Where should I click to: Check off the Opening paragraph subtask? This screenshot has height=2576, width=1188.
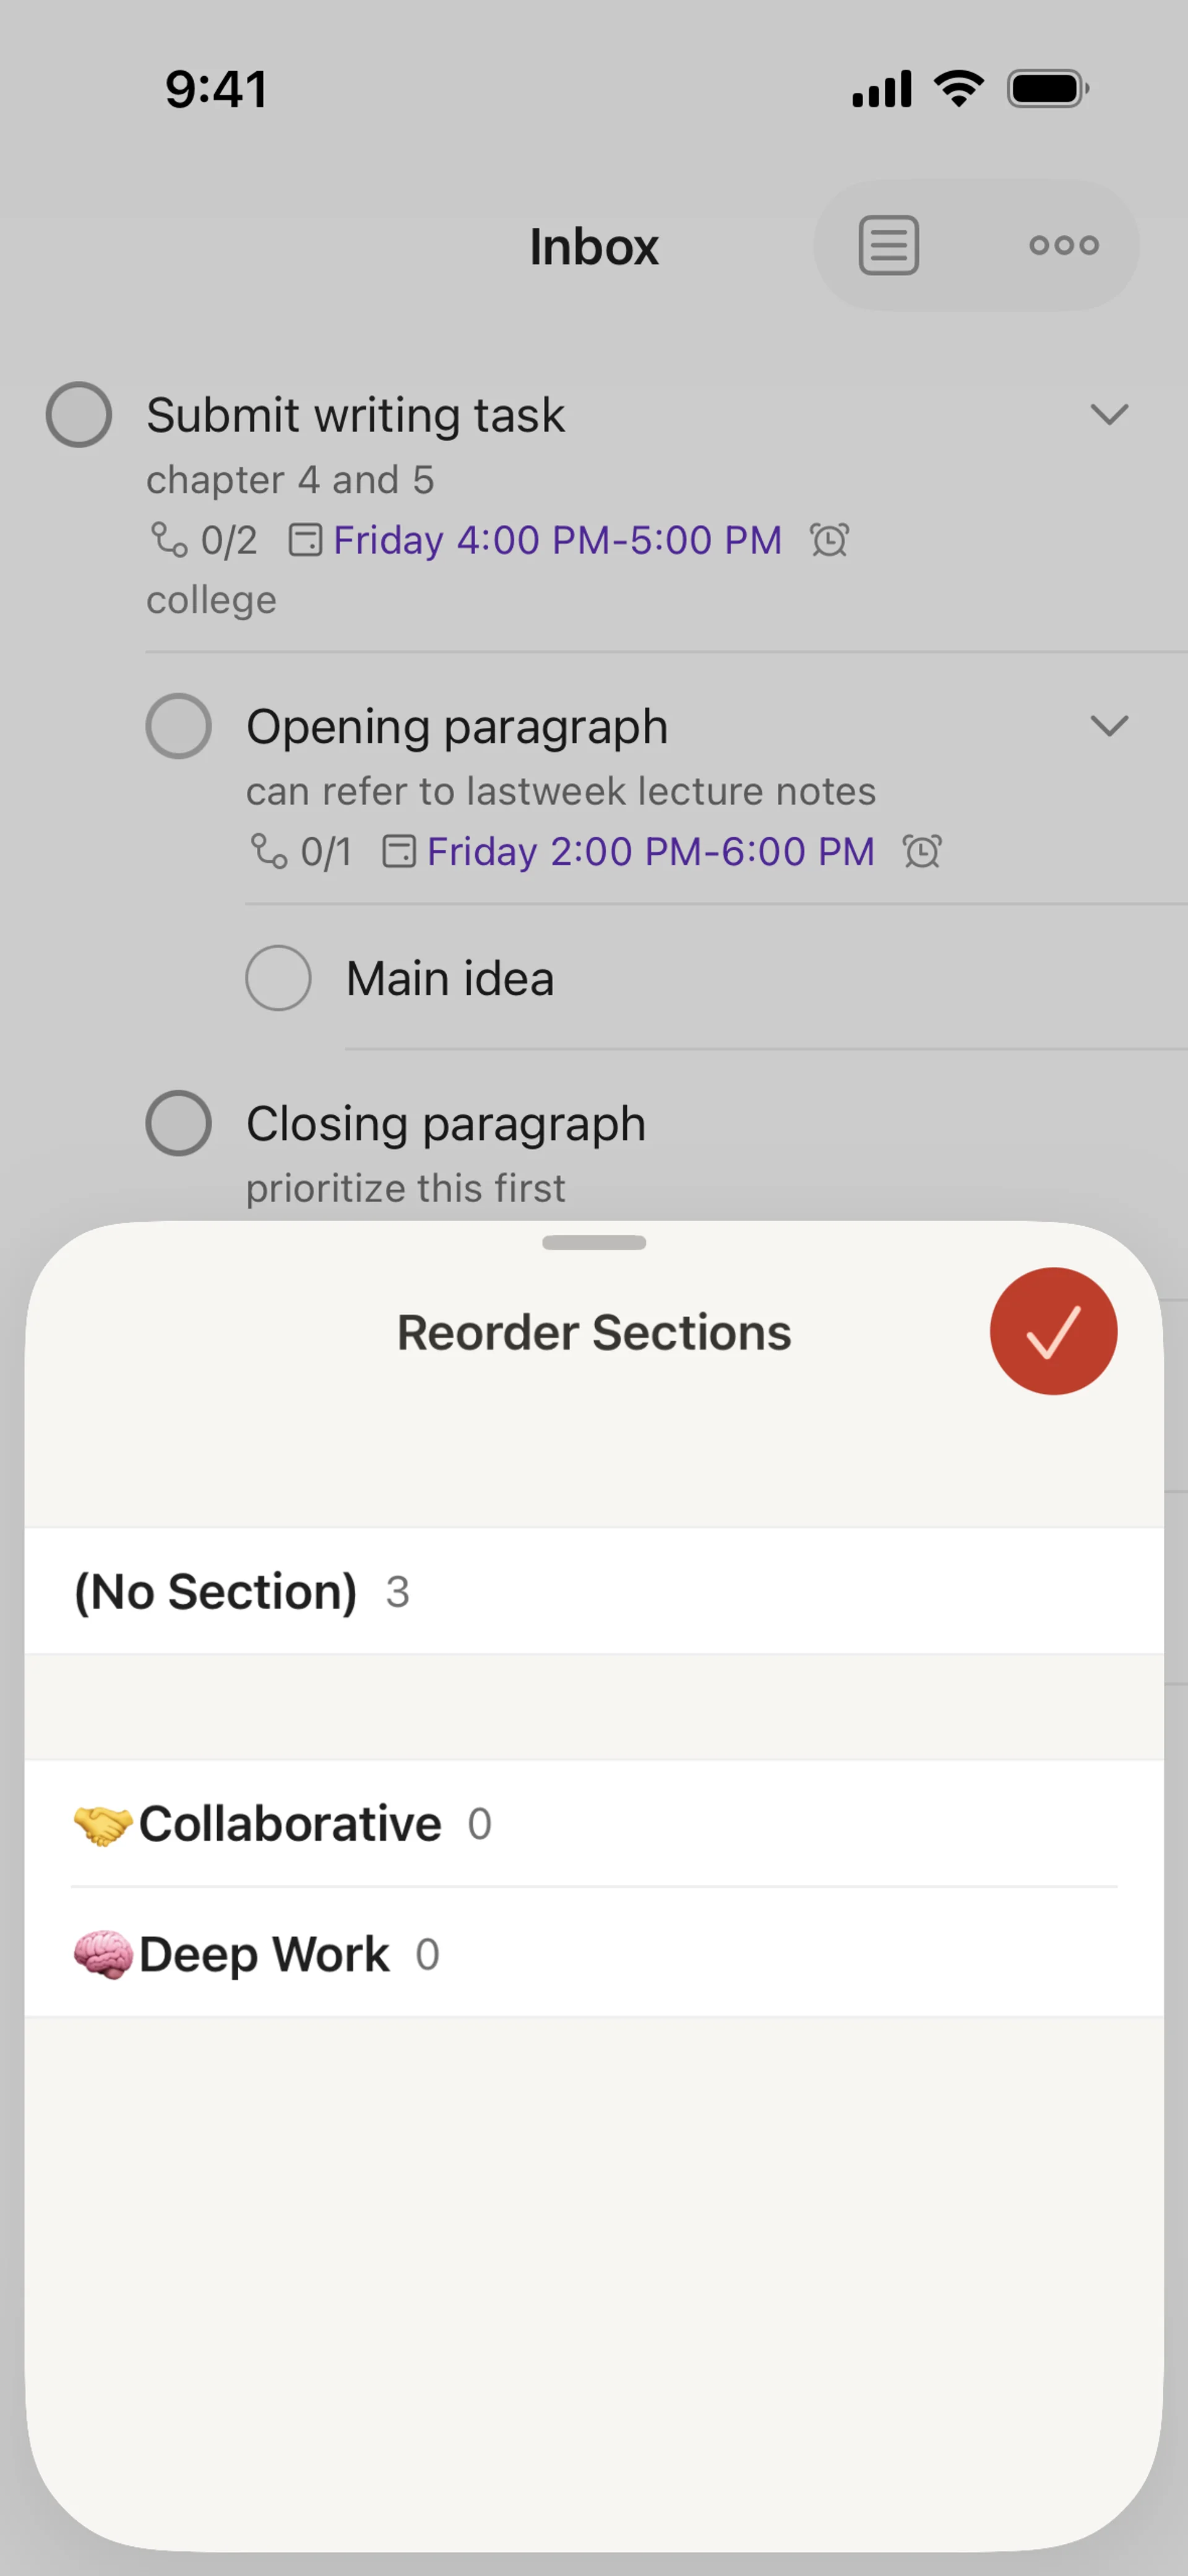point(179,726)
